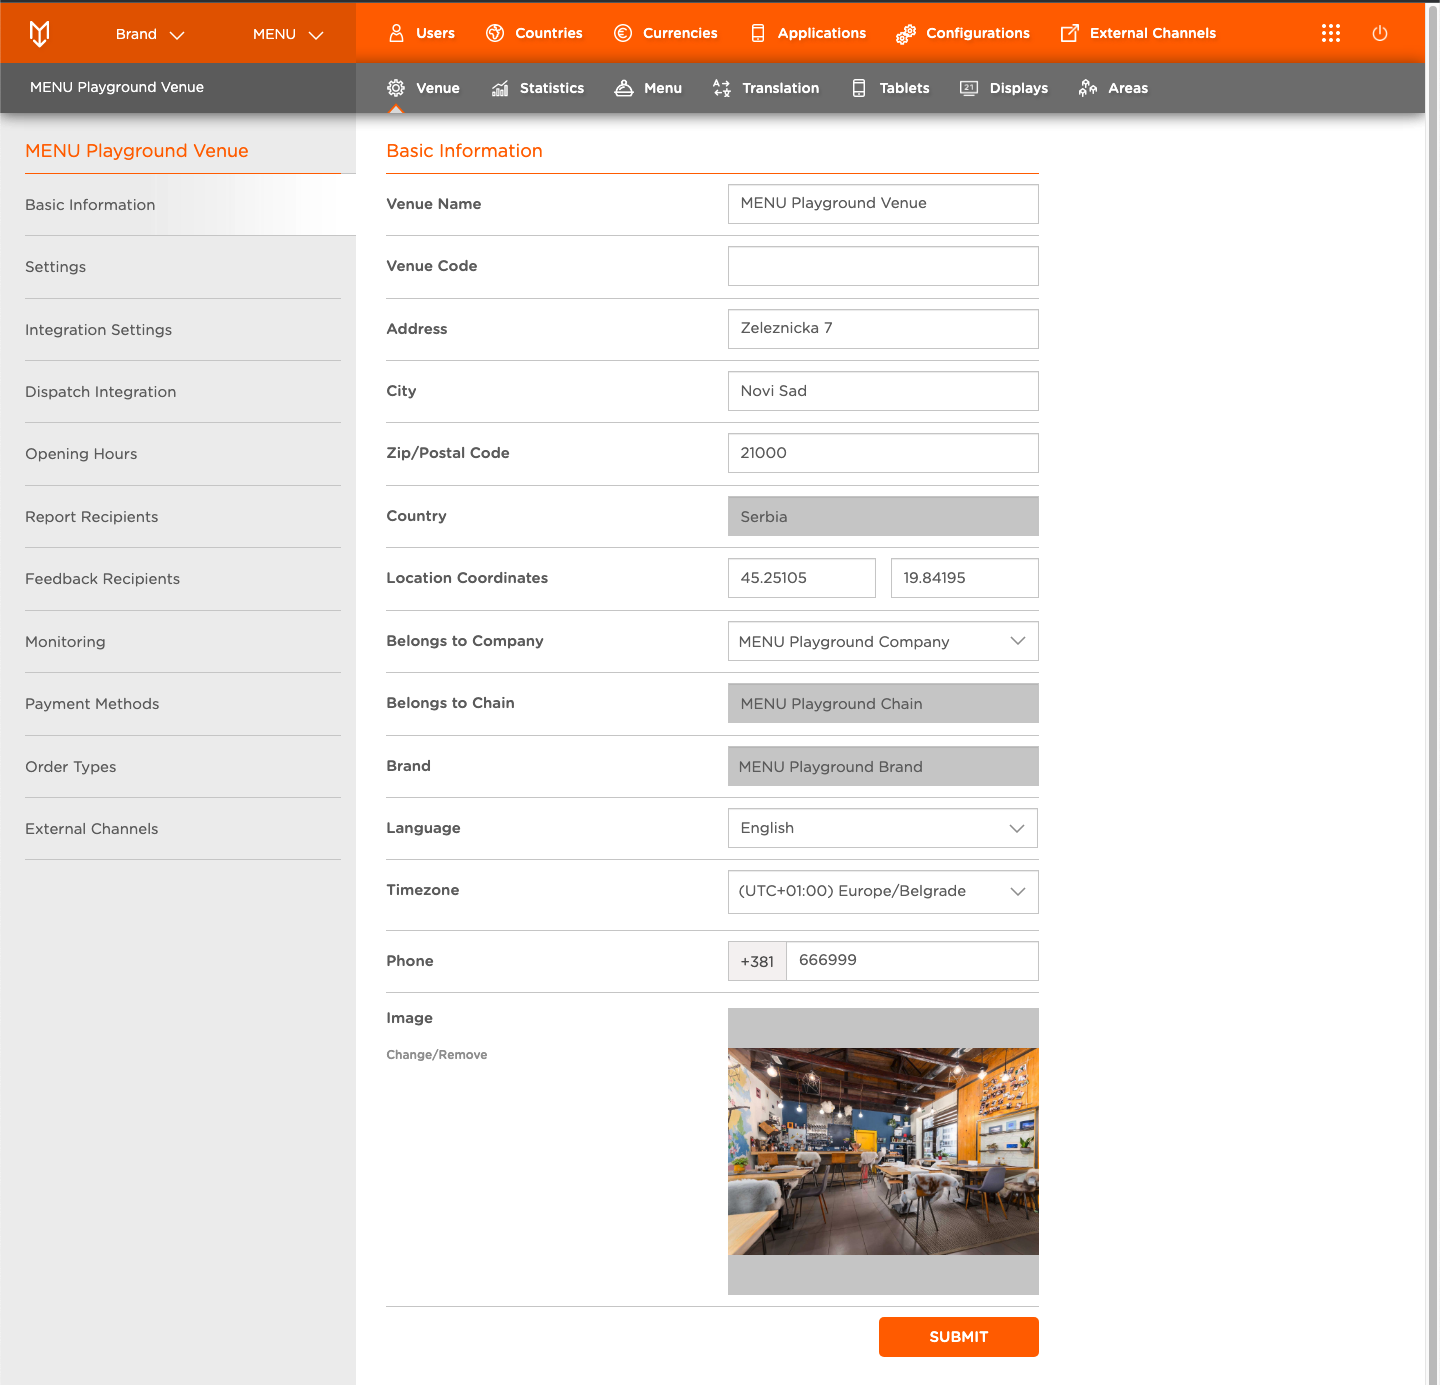The width and height of the screenshot is (1440, 1385).
Task: Click the Change/Remove image link
Action: click(437, 1055)
